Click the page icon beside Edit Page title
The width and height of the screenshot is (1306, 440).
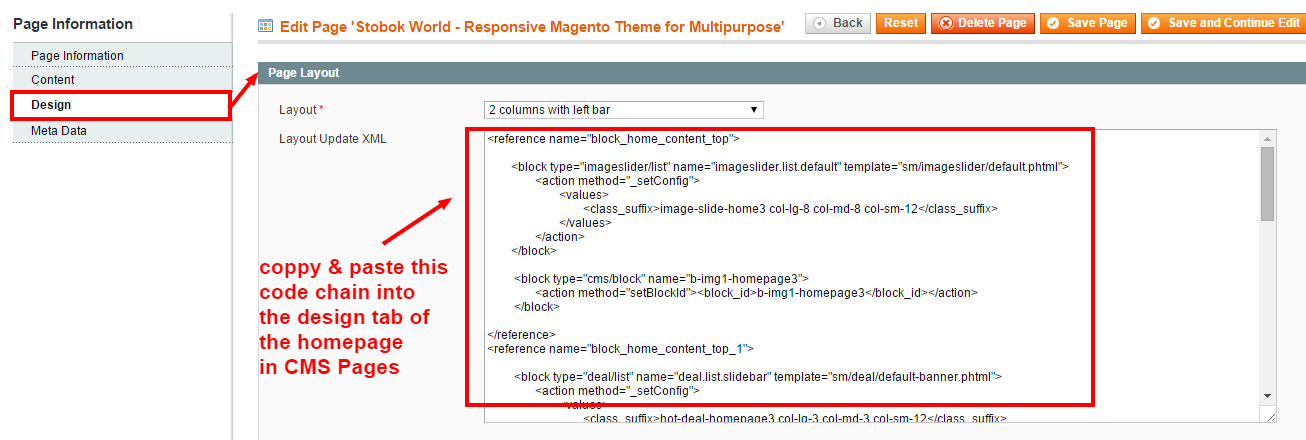click(x=266, y=26)
